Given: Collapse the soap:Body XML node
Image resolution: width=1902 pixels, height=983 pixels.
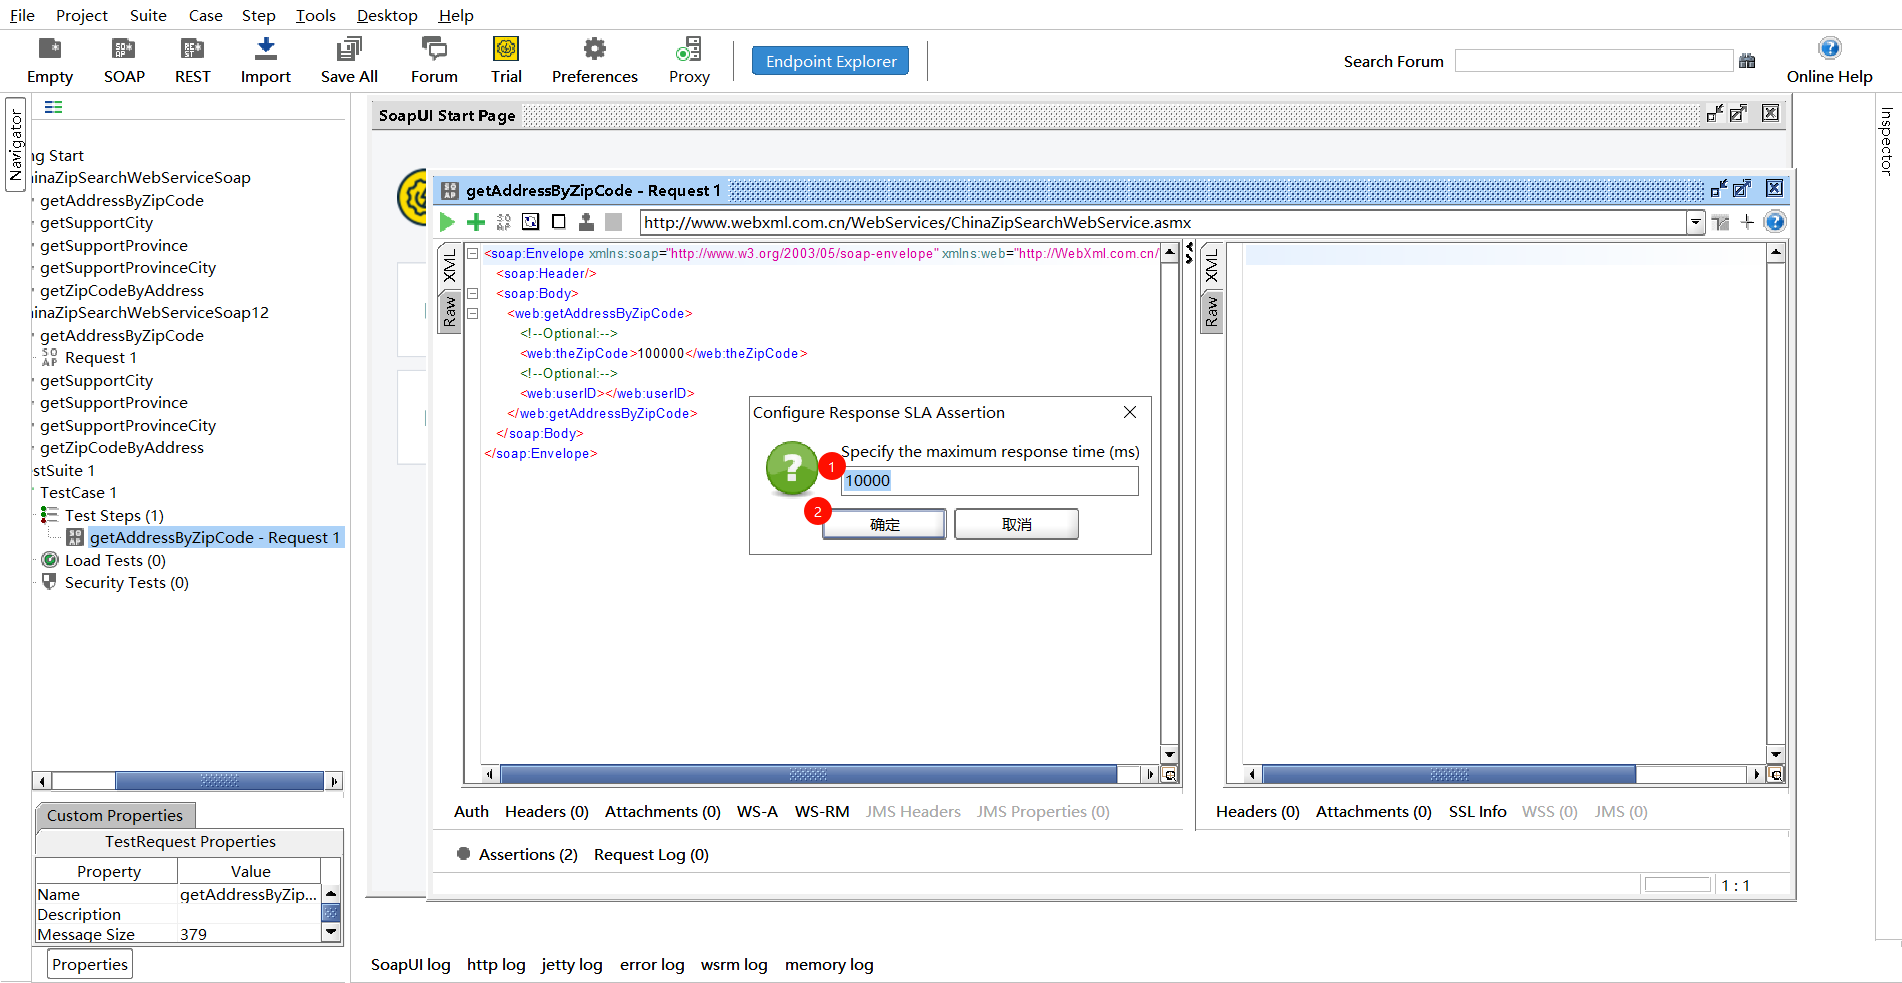Looking at the screenshot, I should click(473, 294).
